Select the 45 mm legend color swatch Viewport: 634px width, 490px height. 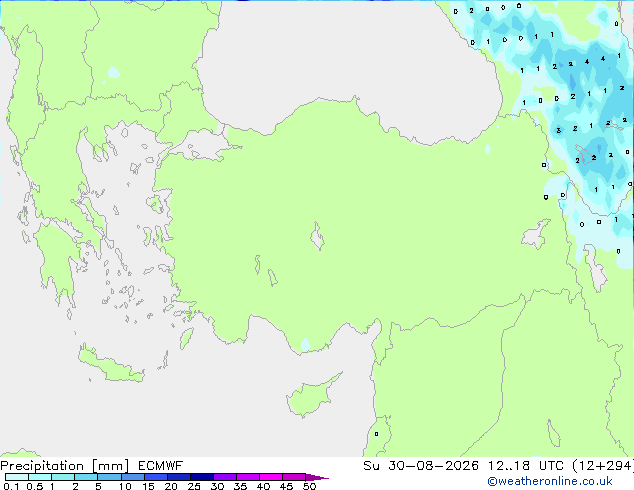(294, 477)
